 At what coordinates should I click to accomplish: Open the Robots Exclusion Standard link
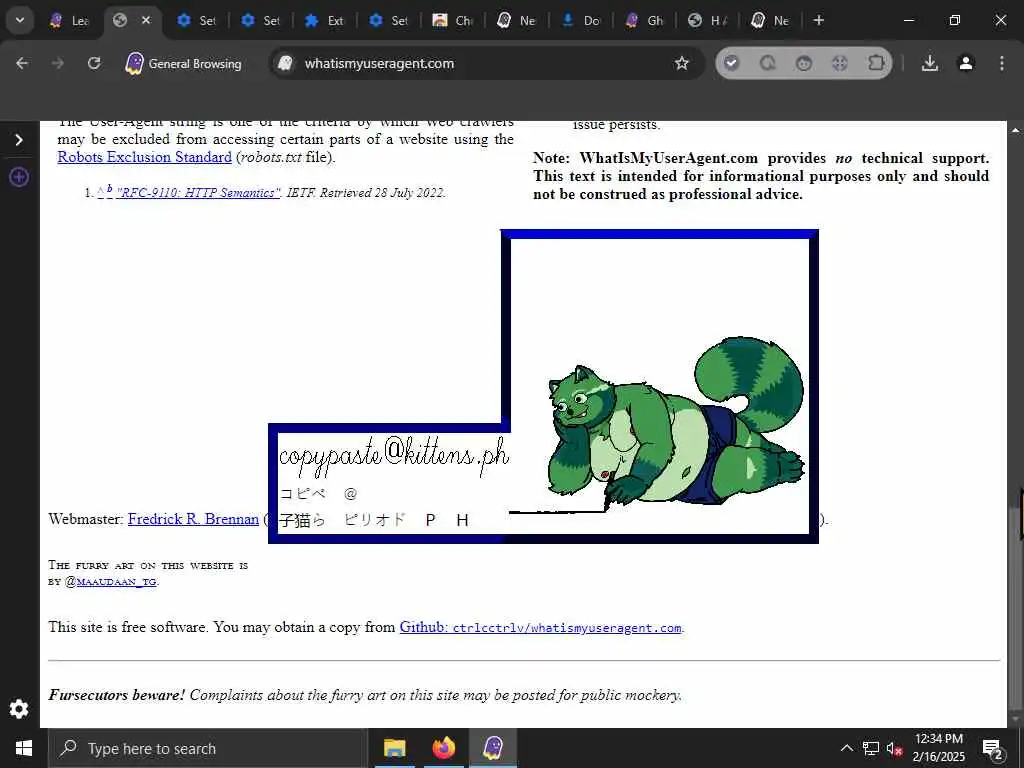(x=144, y=157)
